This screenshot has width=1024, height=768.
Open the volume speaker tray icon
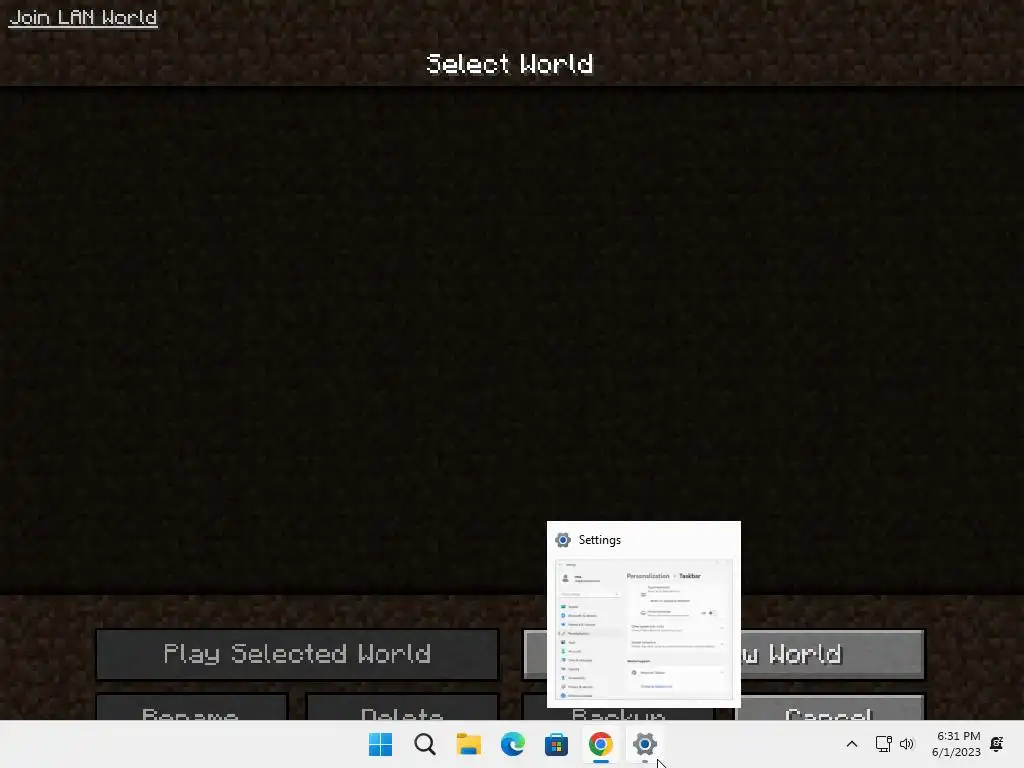906,744
